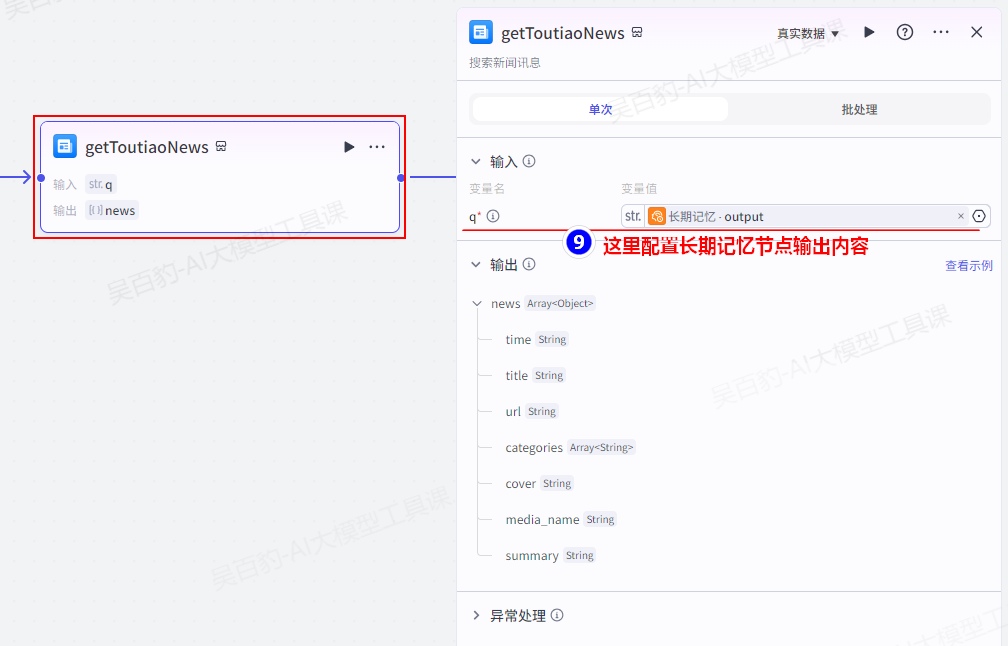Open more options on canvas node card

(x=377, y=147)
